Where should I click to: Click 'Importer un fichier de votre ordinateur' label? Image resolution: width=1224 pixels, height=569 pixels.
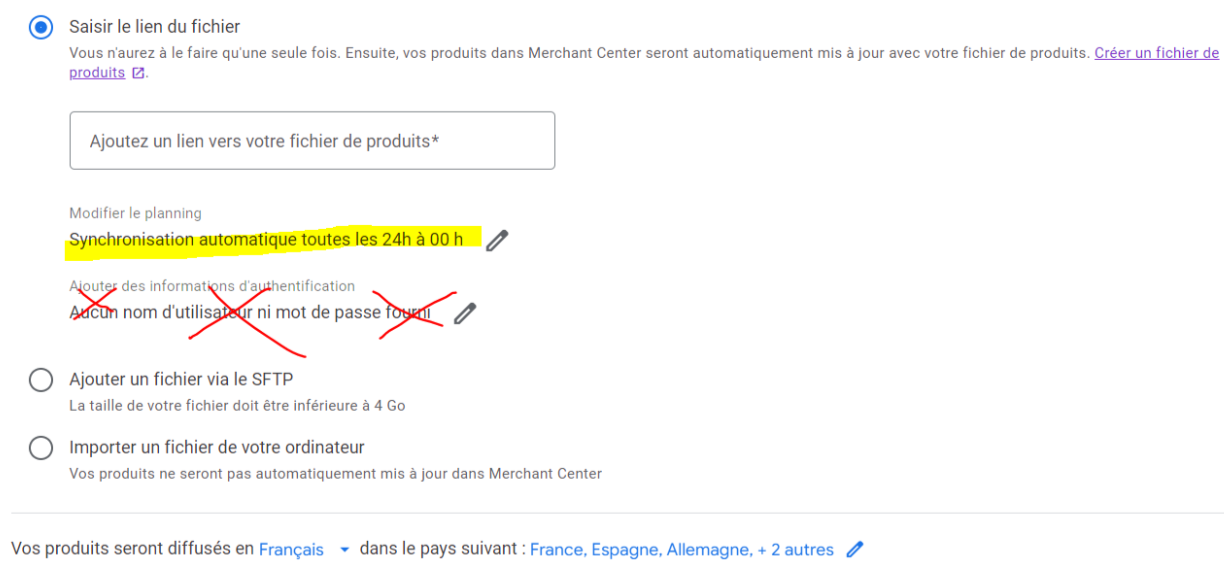tap(217, 448)
